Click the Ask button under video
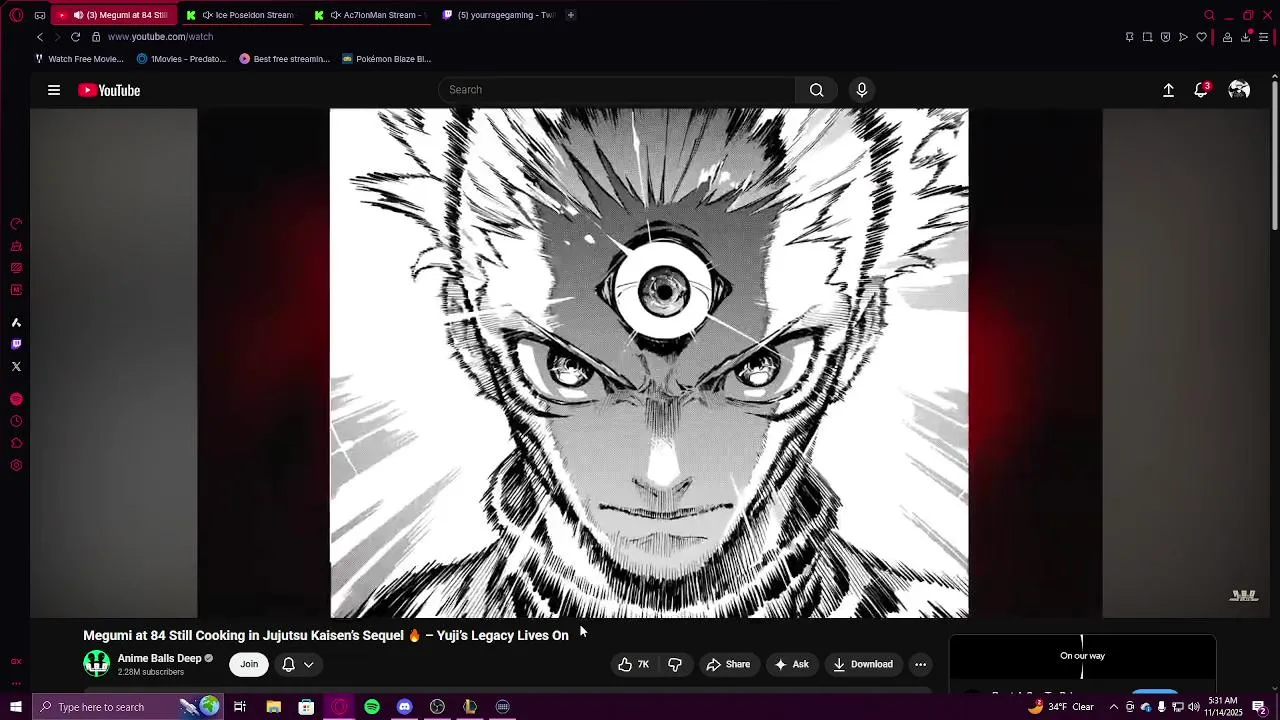Screen dimensions: 1280x720 pyautogui.click(x=791, y=664)
